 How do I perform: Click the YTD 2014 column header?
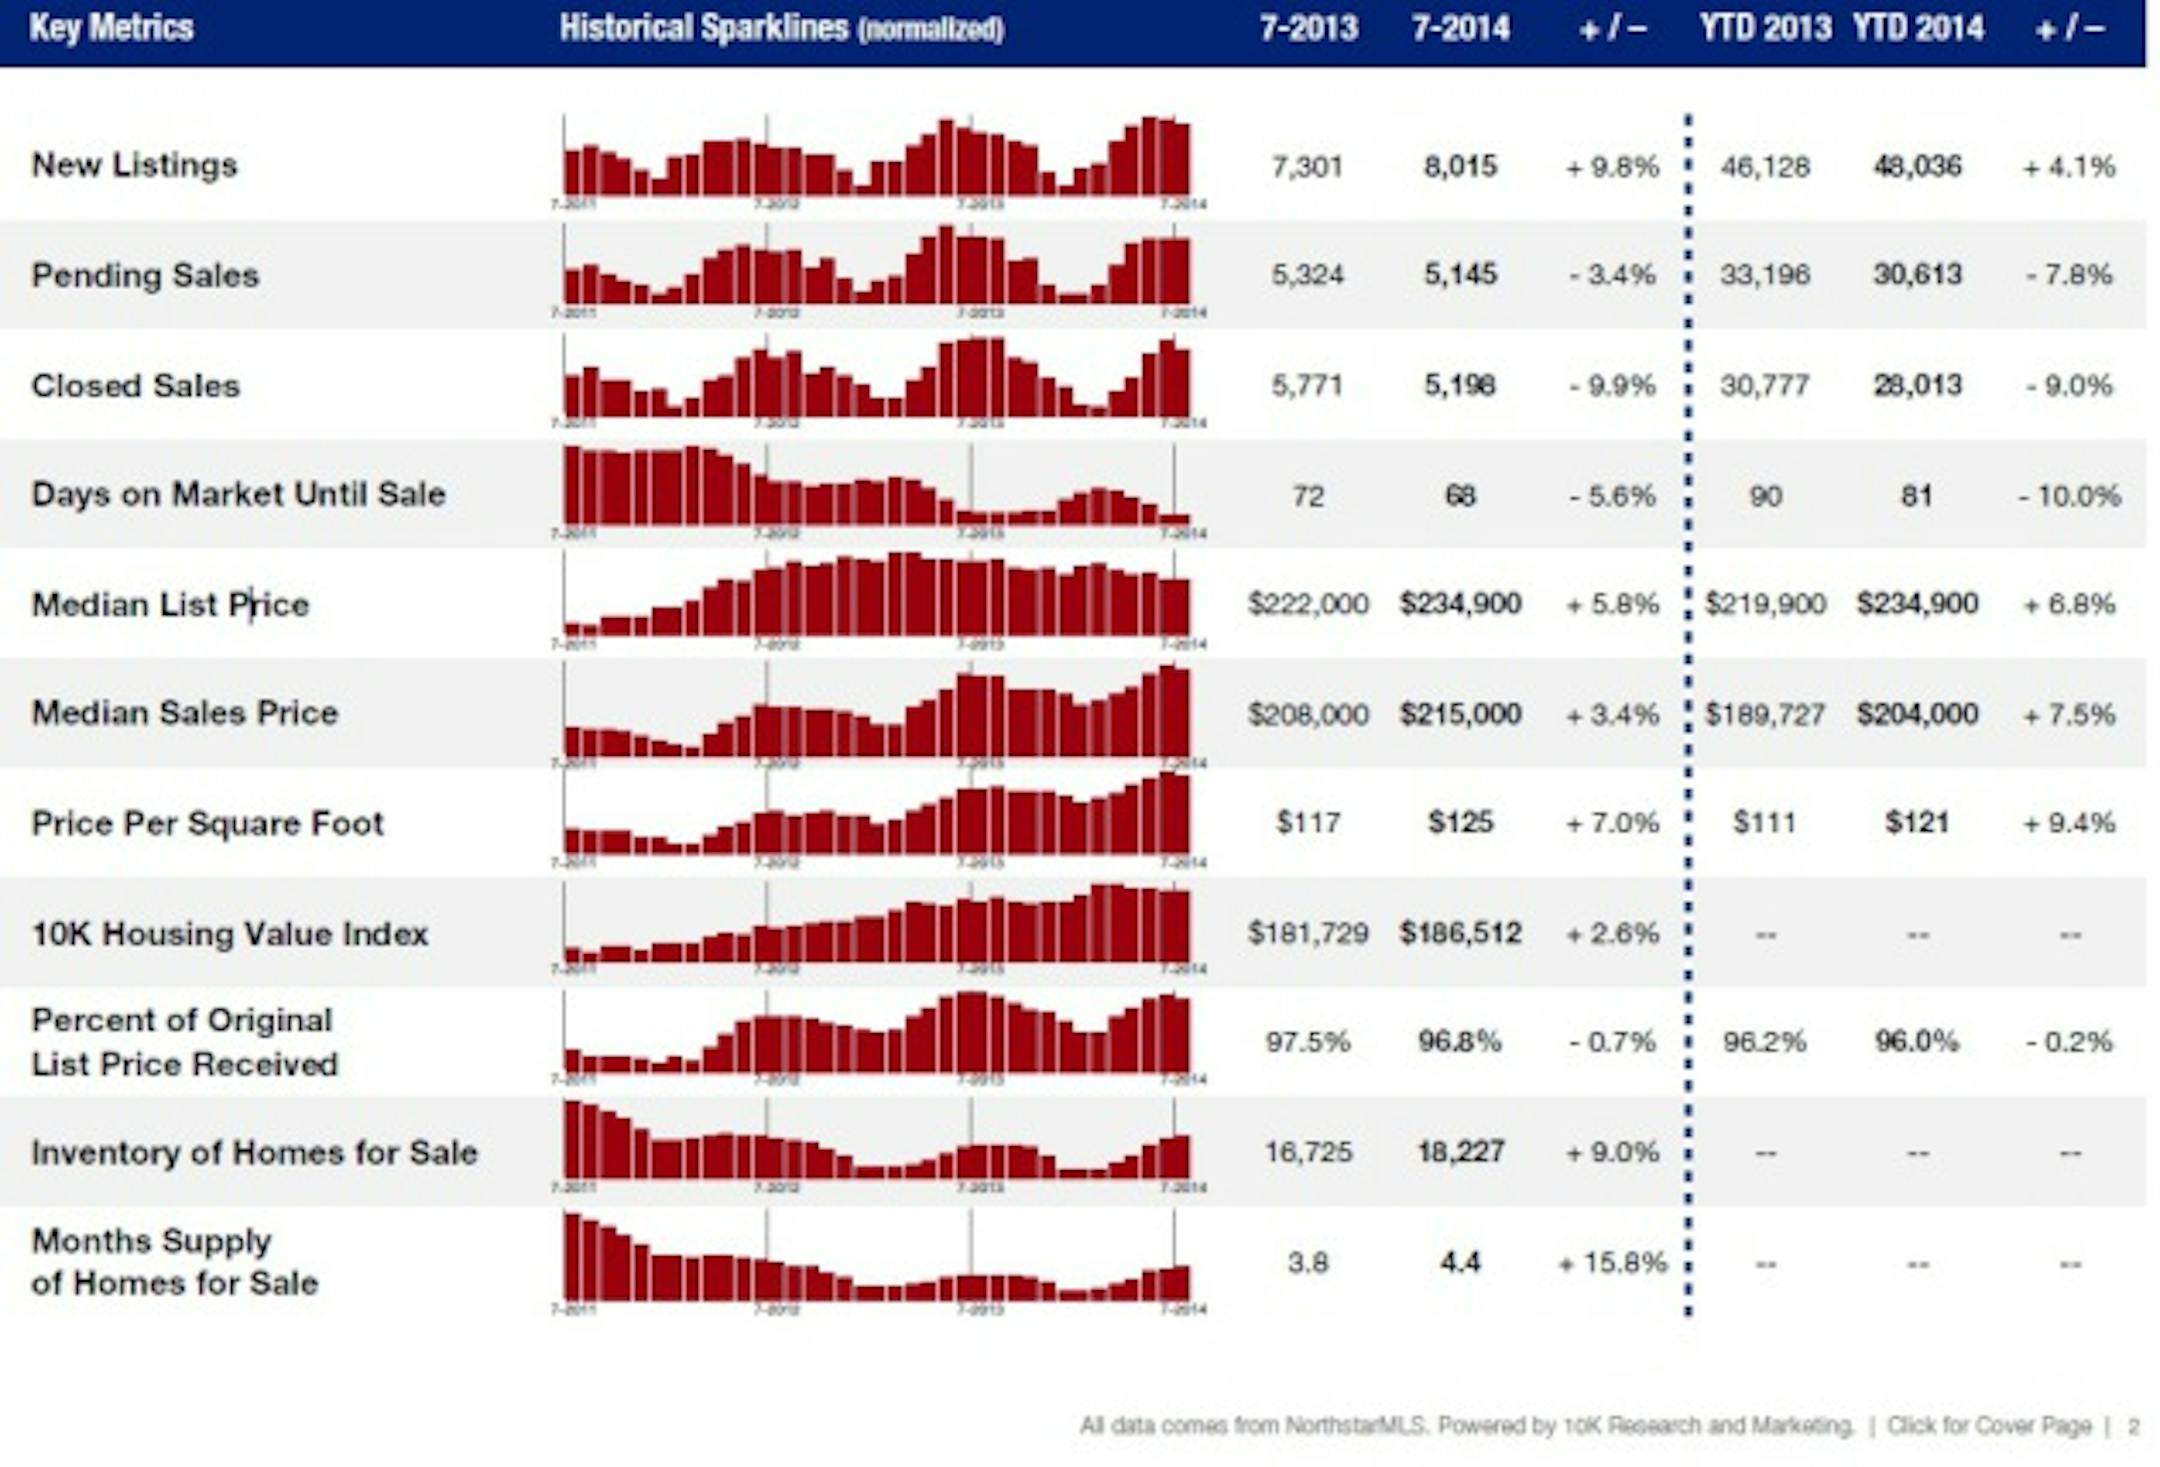point(1917,28)
